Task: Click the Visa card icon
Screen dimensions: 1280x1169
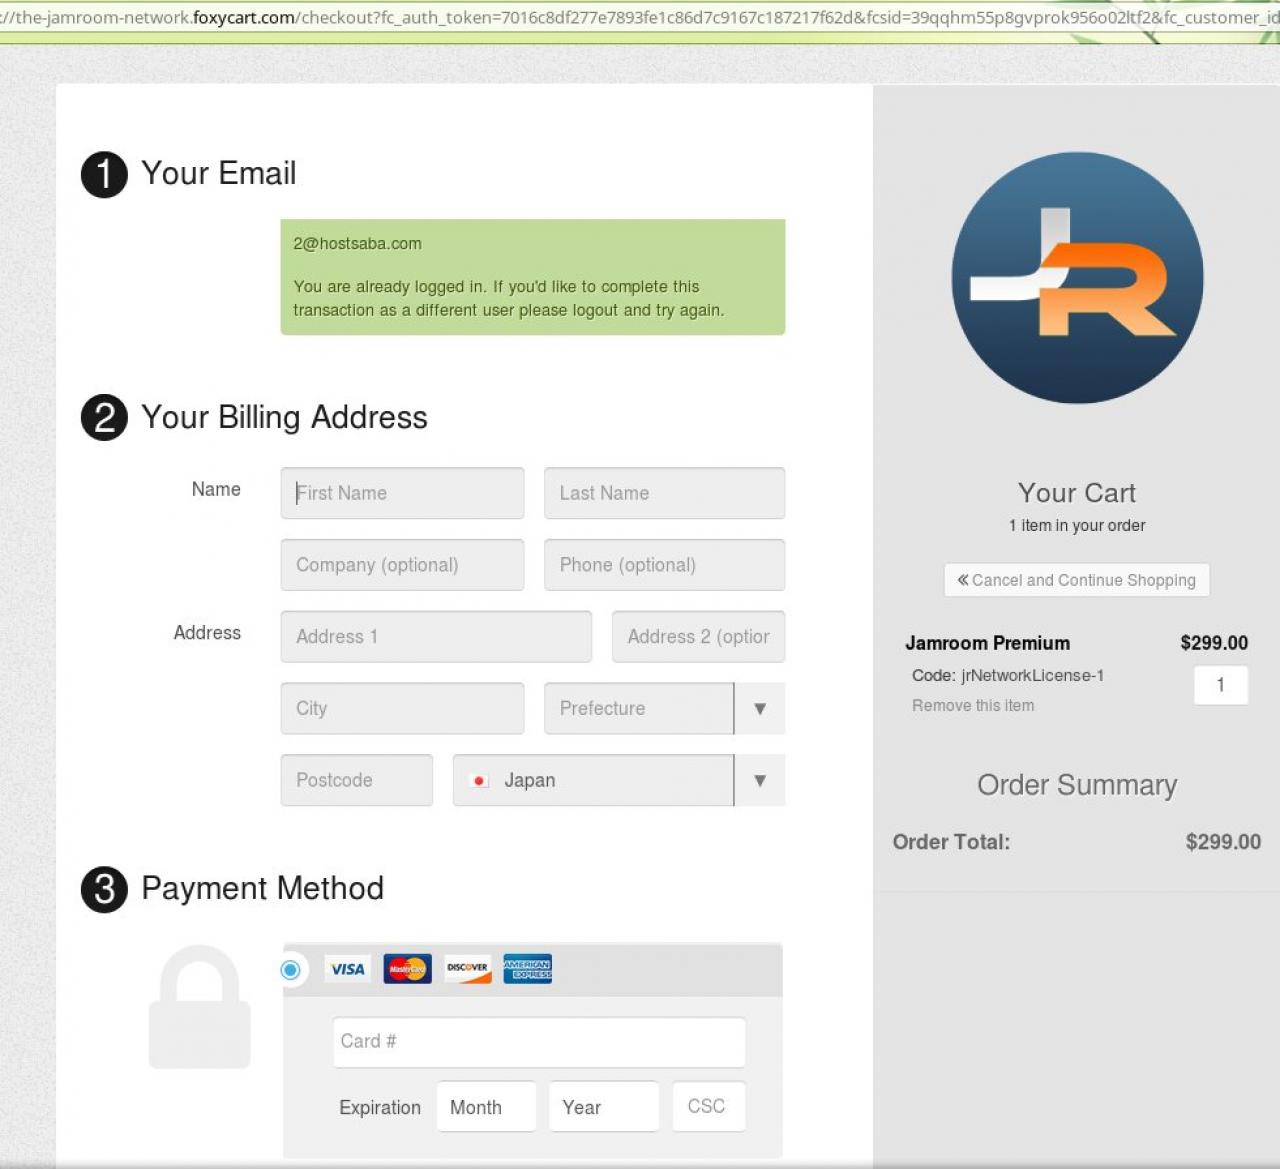Action: pos(347,969)
